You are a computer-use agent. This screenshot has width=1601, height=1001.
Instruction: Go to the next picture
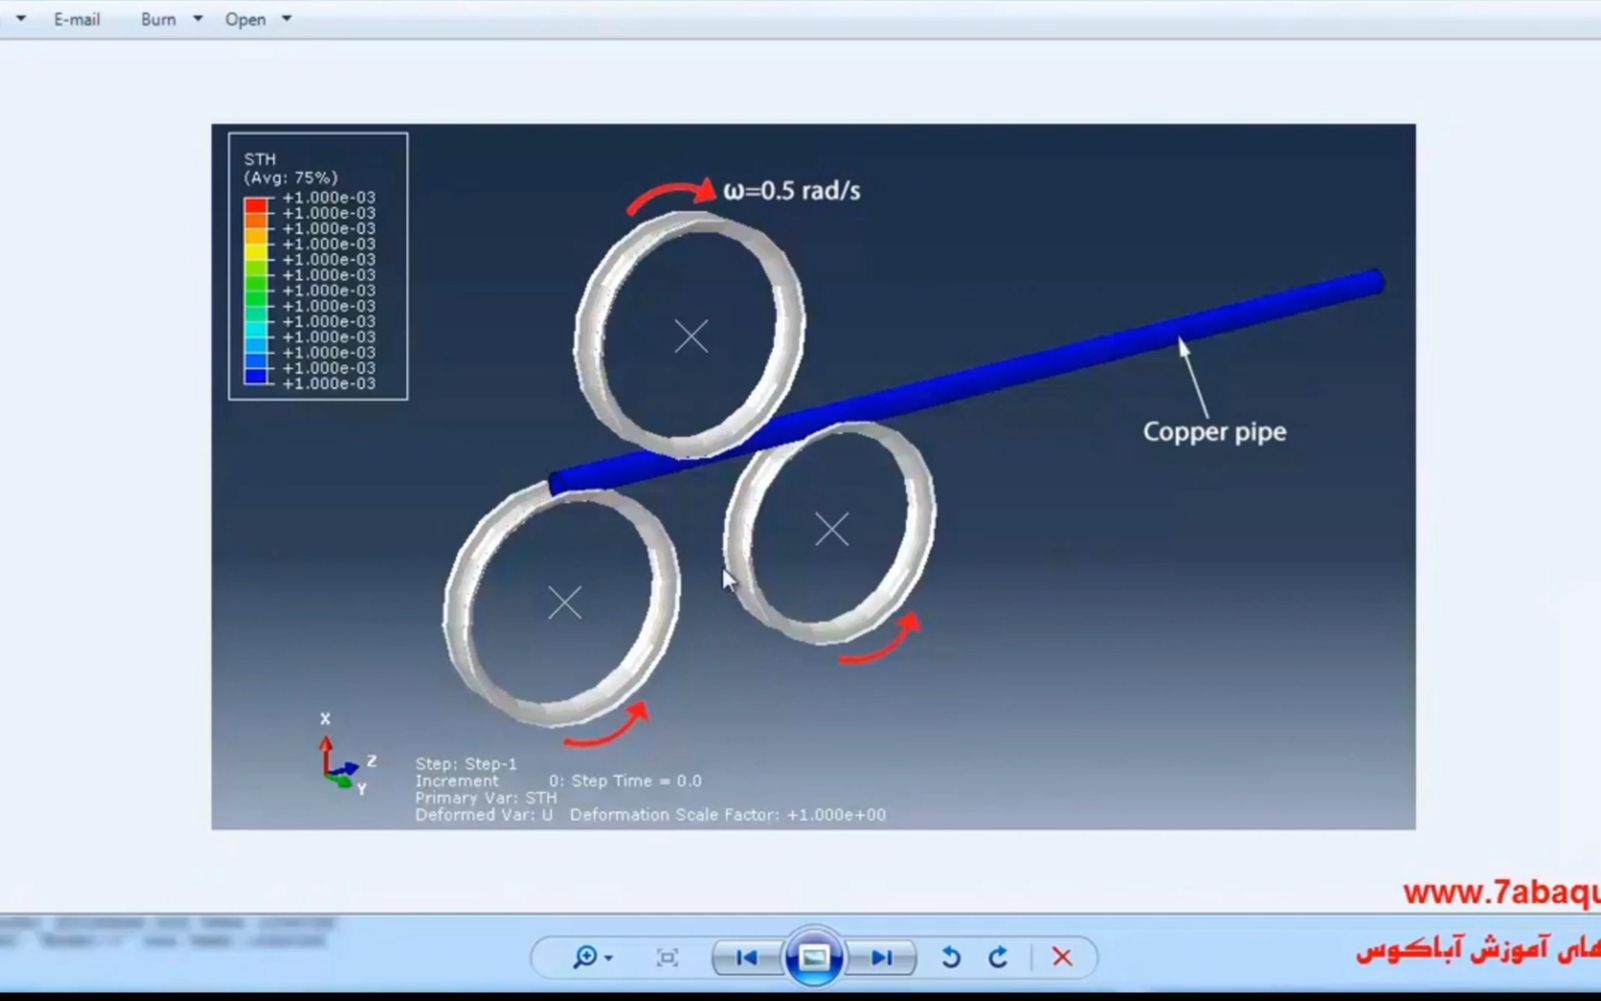(x=881, y=957)
